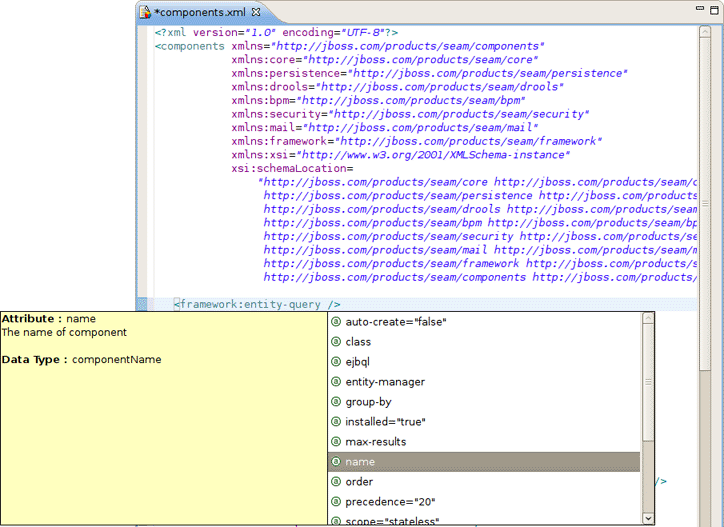Choose the entity-manager attribute suggestion
Viewport: 724px width, 527px height.
[x=484, y=382]
